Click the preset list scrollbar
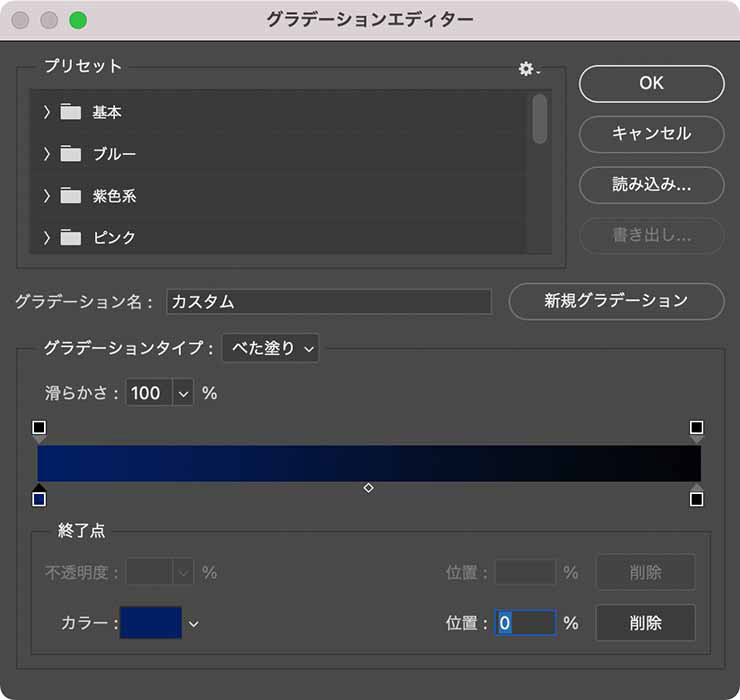 (540, 120)
